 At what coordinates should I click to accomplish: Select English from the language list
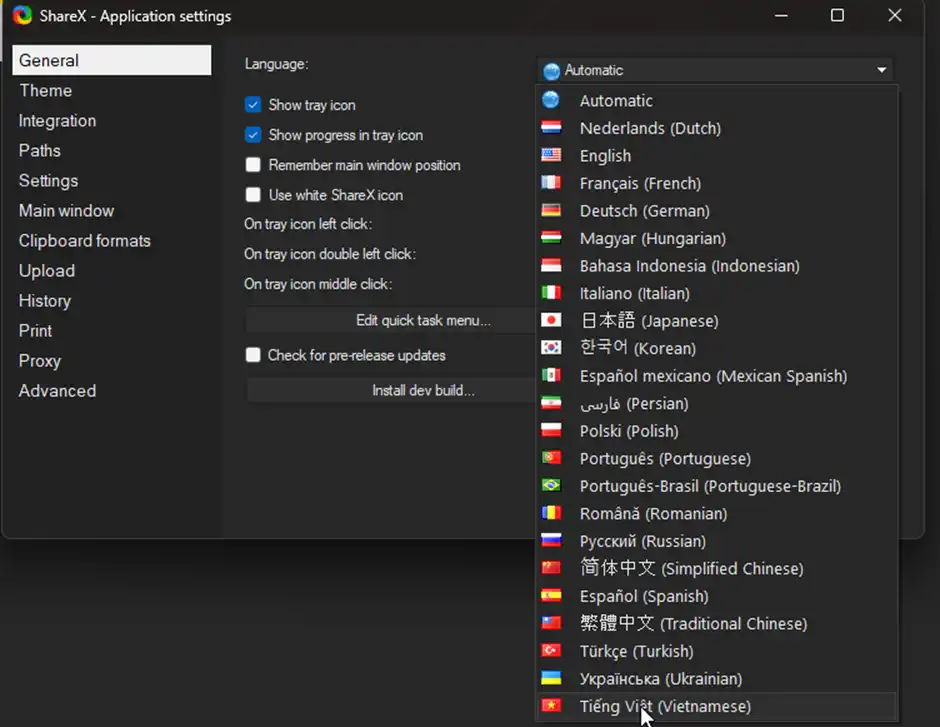[x=605, y=156]
